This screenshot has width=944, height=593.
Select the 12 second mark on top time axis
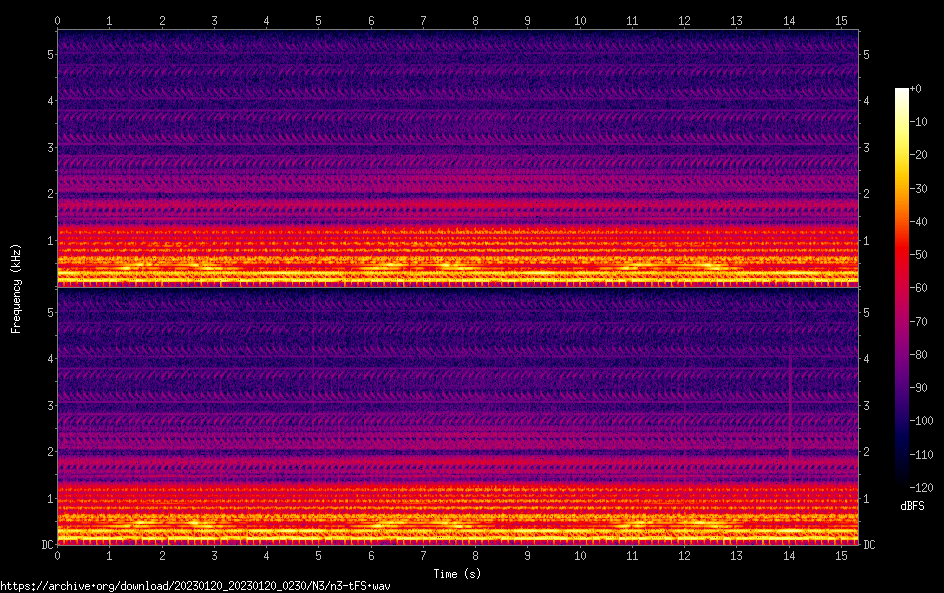tap(684, 20)
